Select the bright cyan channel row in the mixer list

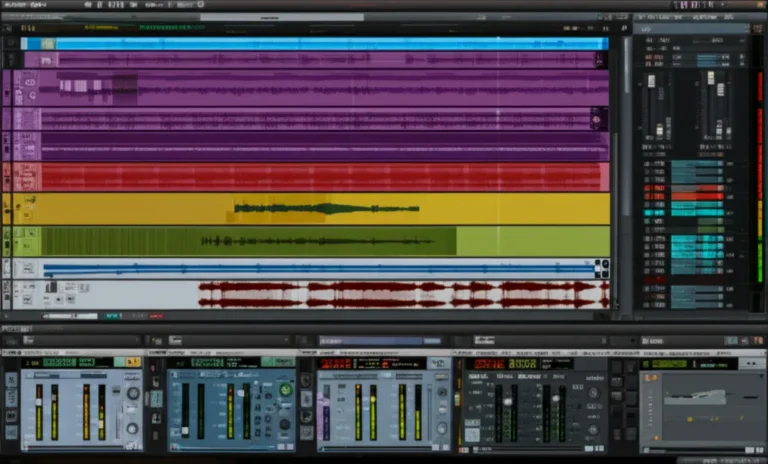point(684,213)
